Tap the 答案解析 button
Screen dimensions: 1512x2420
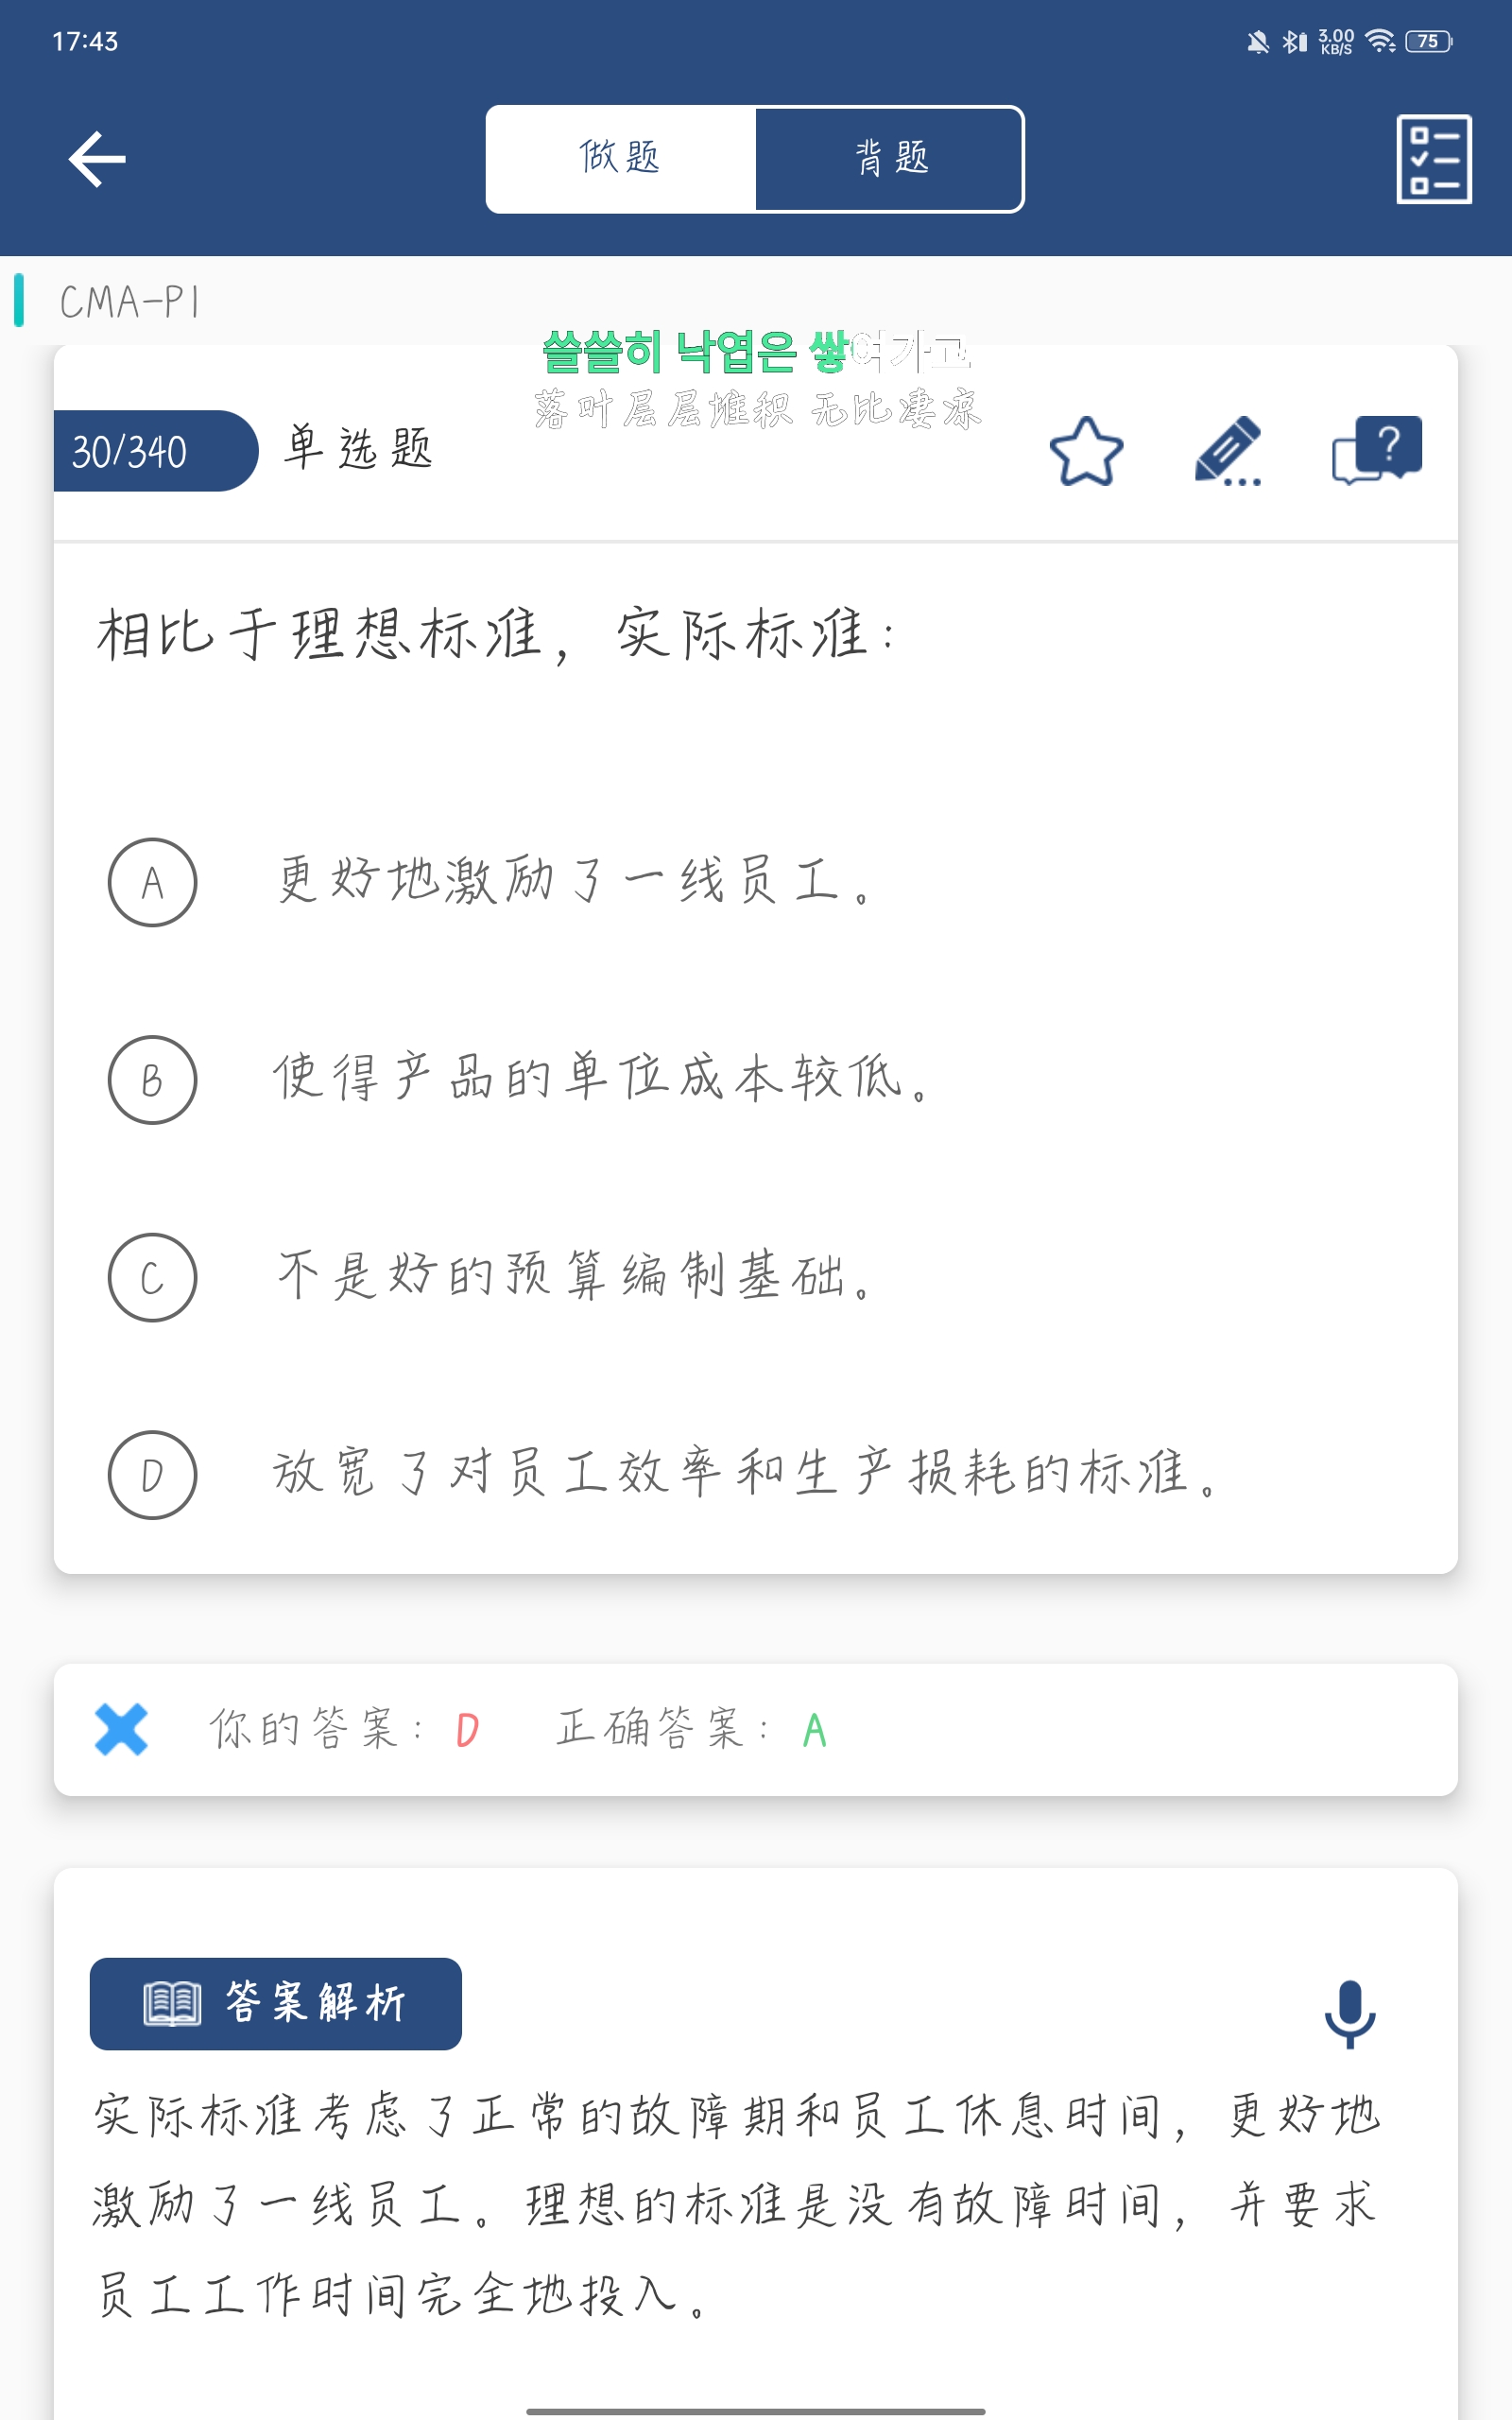point(275,2003)
